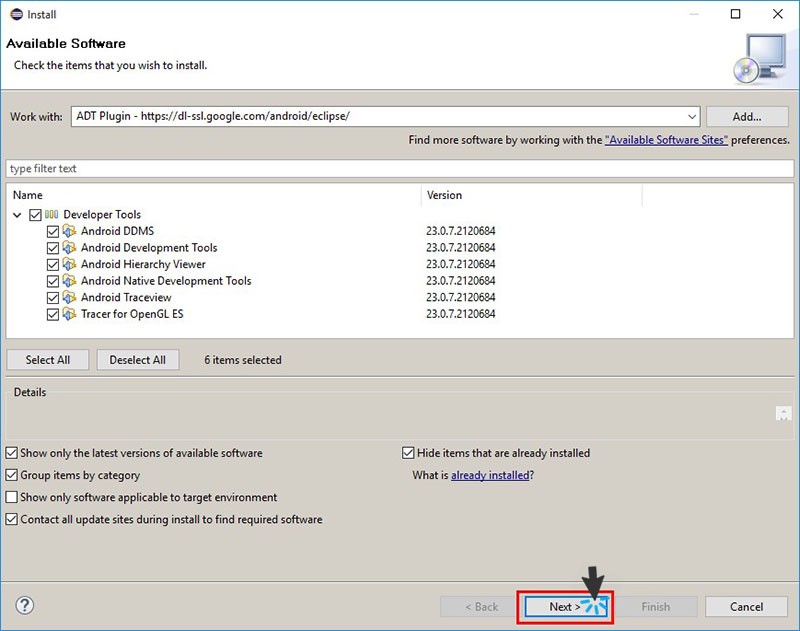Click the Android Traceview plugin icon
800x631 pixels.
click(69, 298)
